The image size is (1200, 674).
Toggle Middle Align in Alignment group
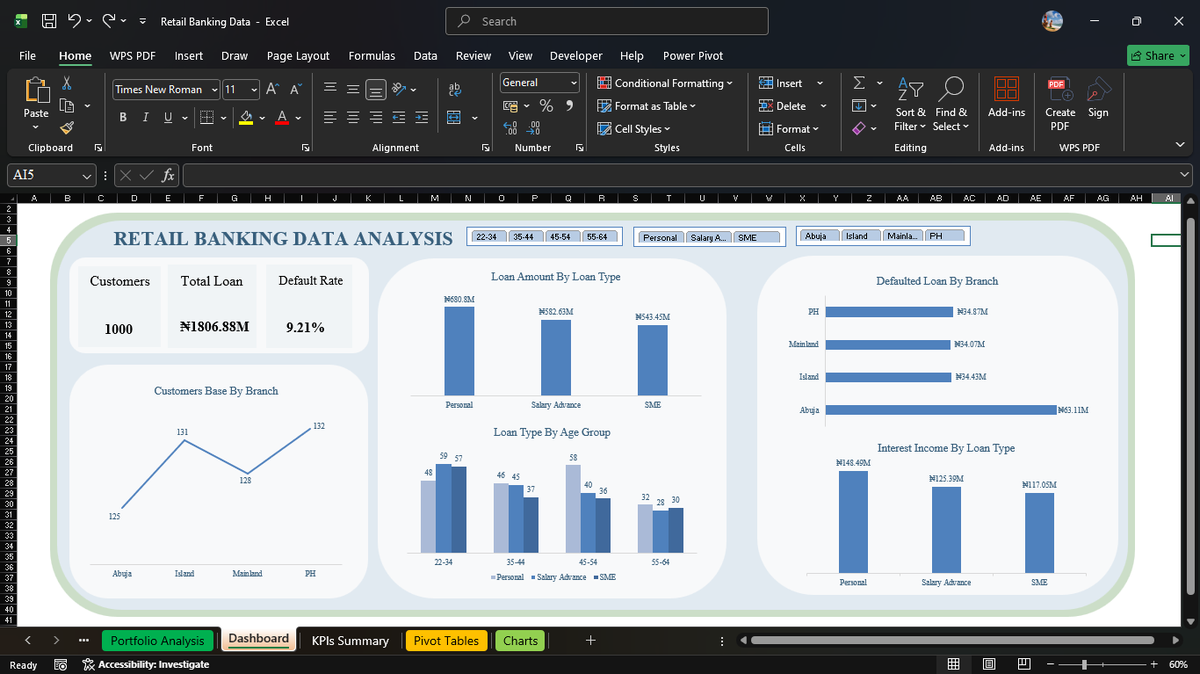[353, 89]
